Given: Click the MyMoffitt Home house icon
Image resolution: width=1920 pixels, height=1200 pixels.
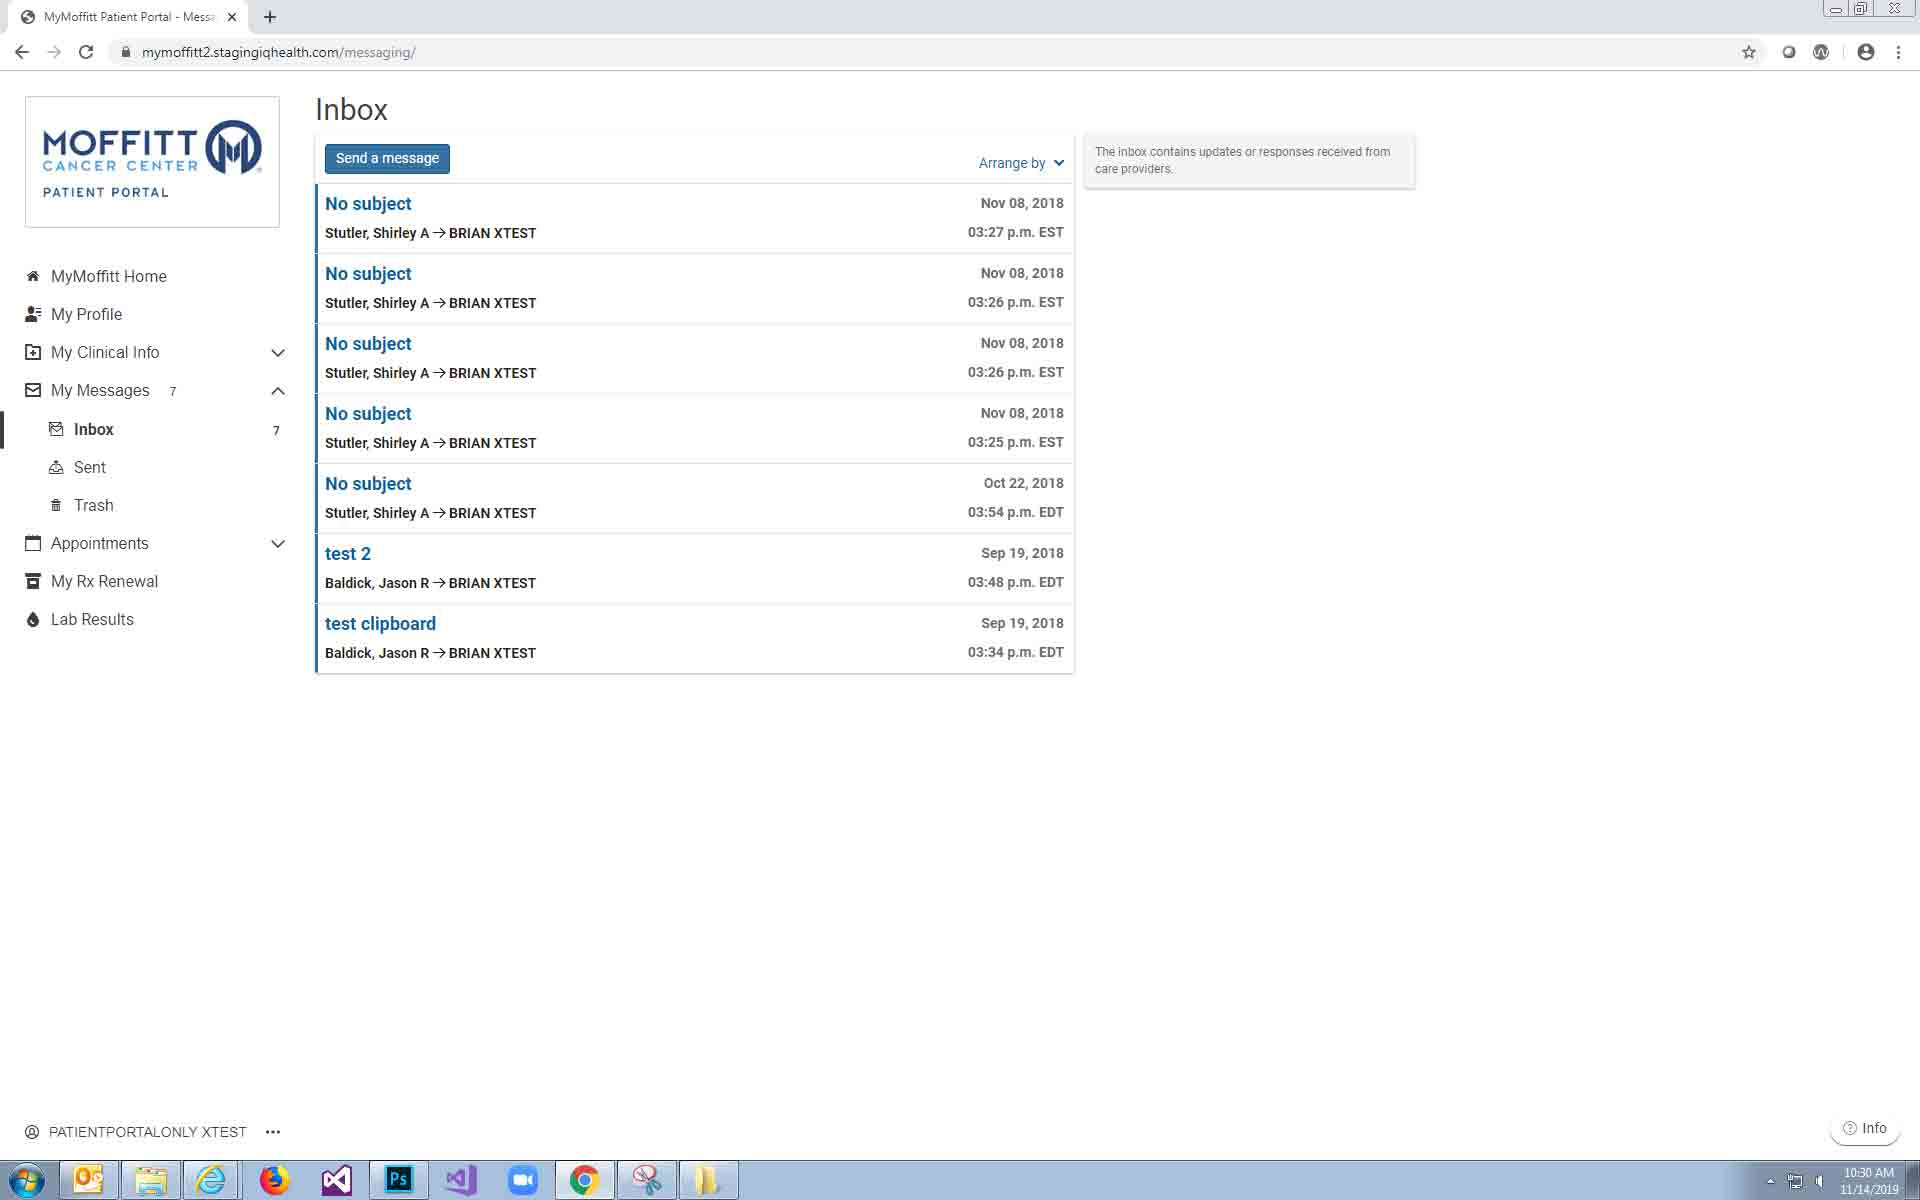Looking at the screenshot, I should click(x=33, y=277).
